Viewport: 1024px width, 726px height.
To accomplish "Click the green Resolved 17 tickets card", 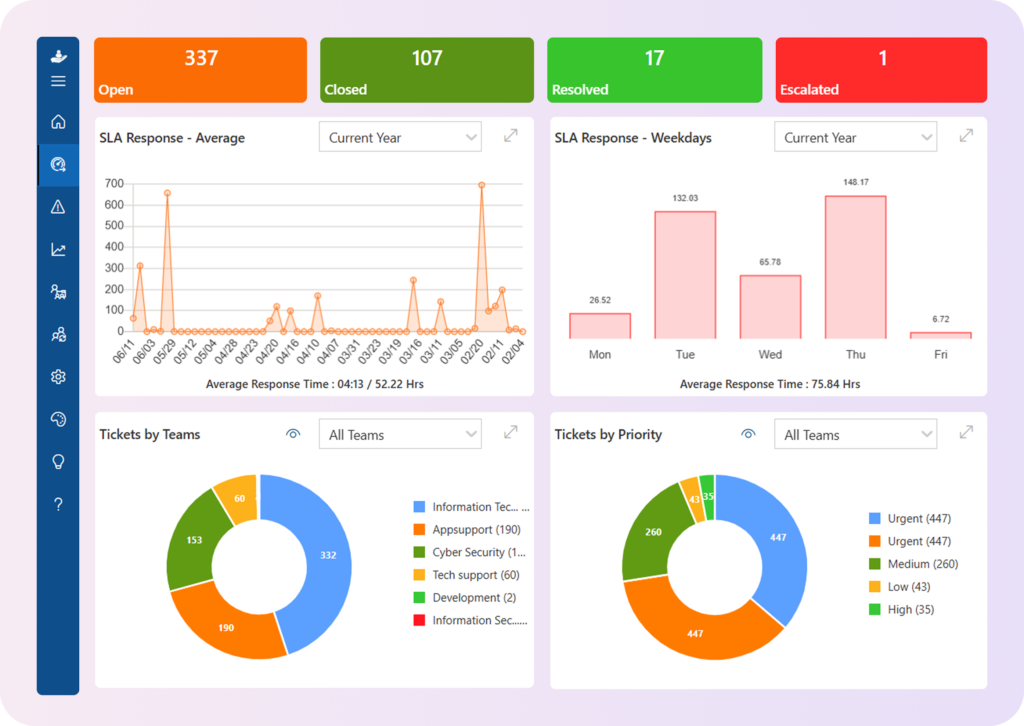I will 654,70.
